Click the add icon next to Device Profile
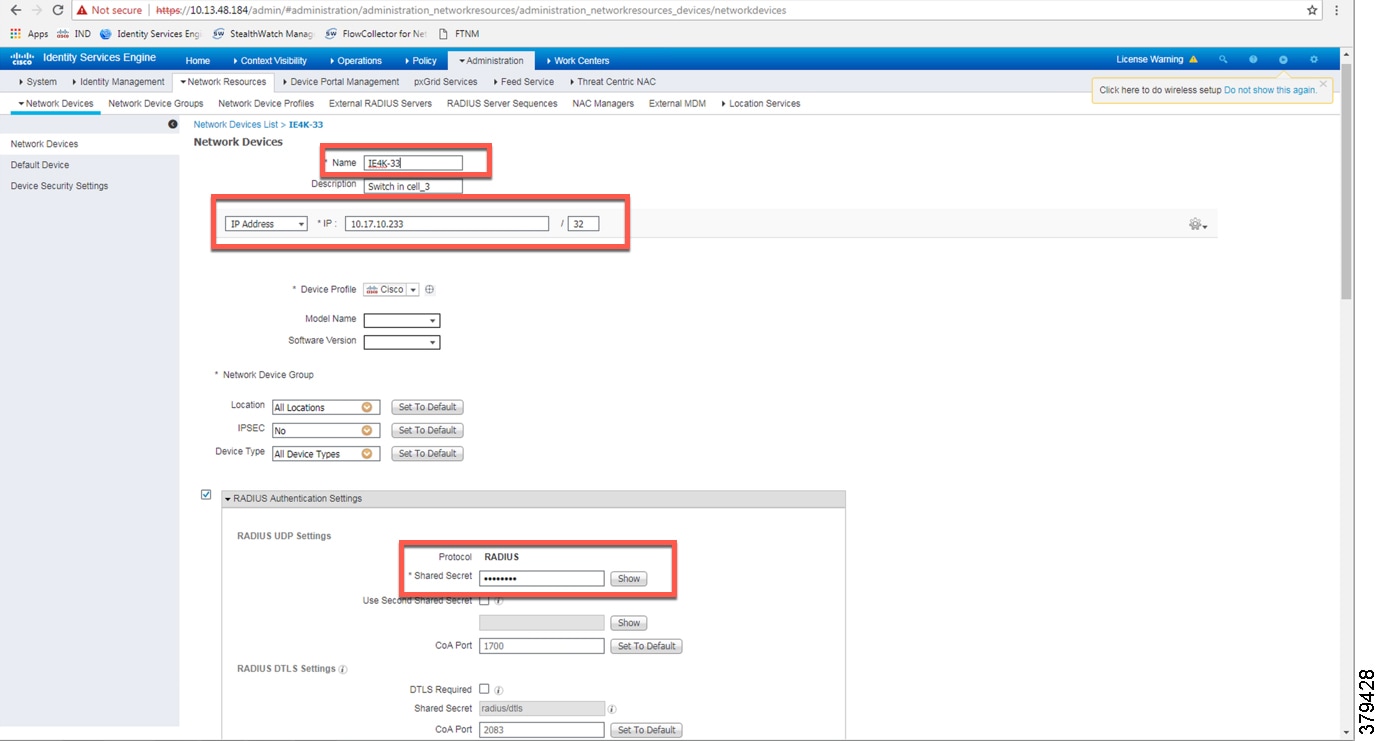This screenshot has height=741, width=1379. pyautogui.click(x=430, y=290)
